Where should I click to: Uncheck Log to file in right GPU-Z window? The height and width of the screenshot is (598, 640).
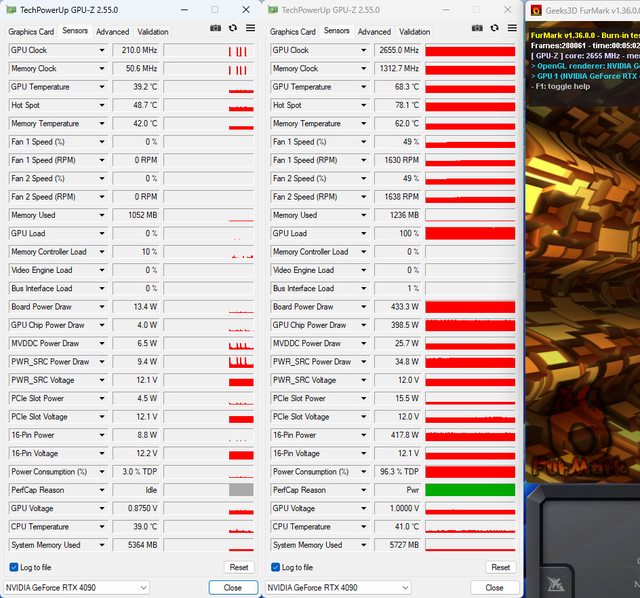pos(276,567)
